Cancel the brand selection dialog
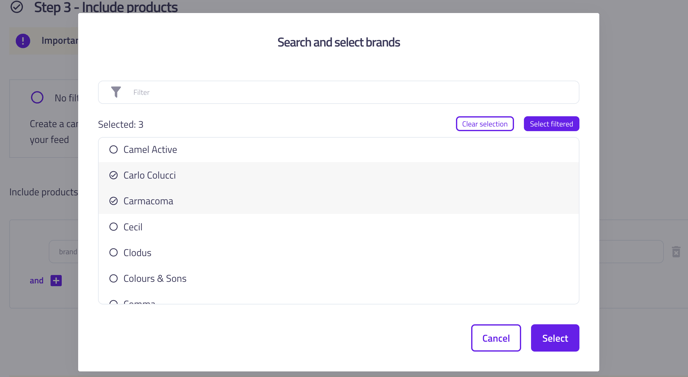 [496, 338]
